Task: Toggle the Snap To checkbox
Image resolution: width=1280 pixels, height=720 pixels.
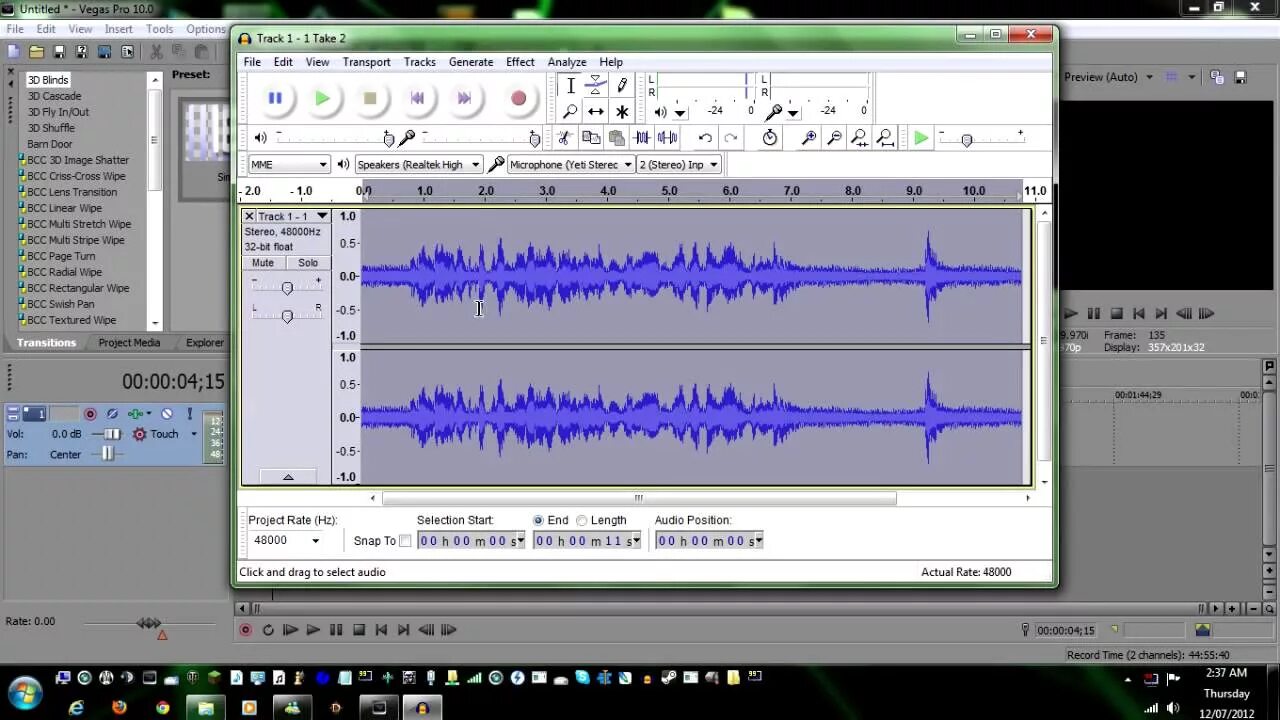Action: (405, 541)
